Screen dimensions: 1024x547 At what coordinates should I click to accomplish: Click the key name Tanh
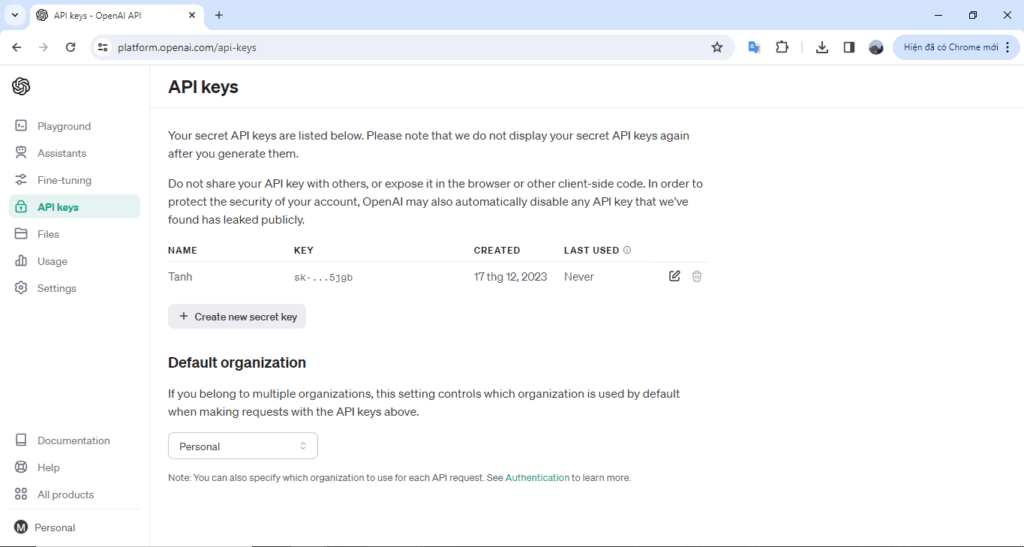[x=180, y=277]
